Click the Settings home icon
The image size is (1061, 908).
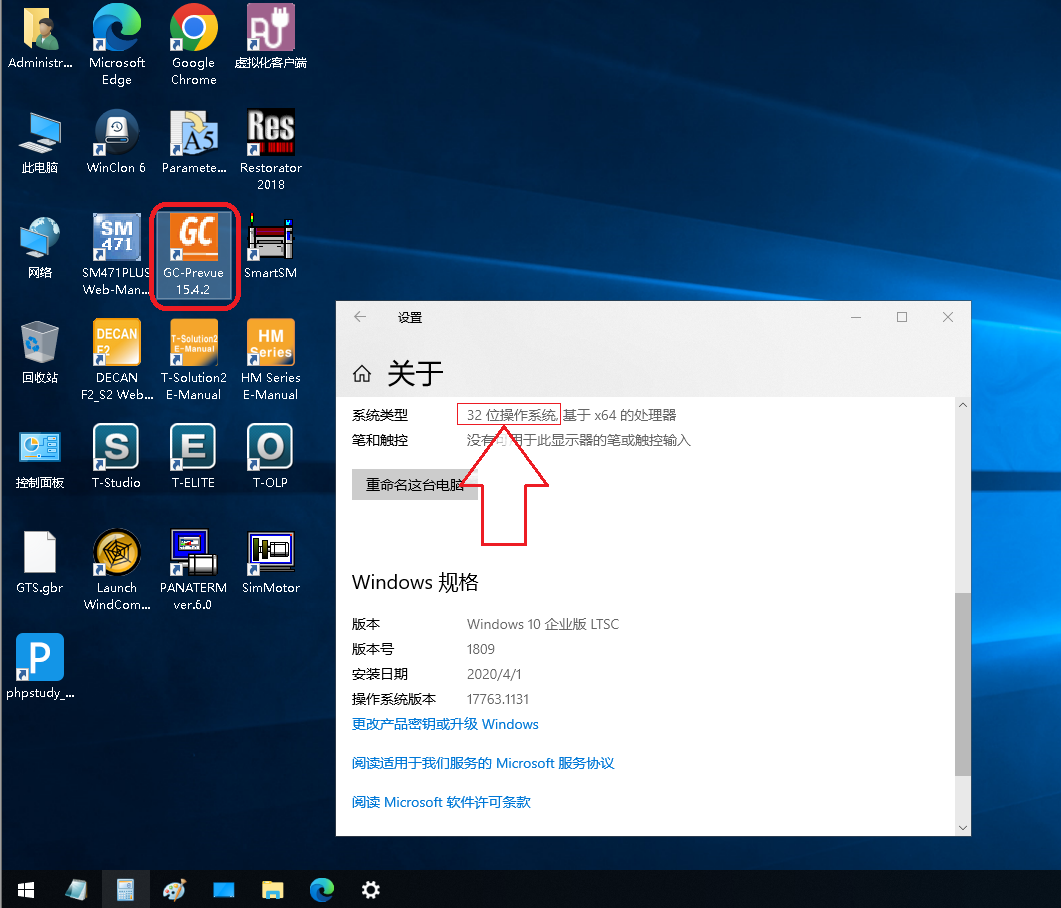click(362, 373)
